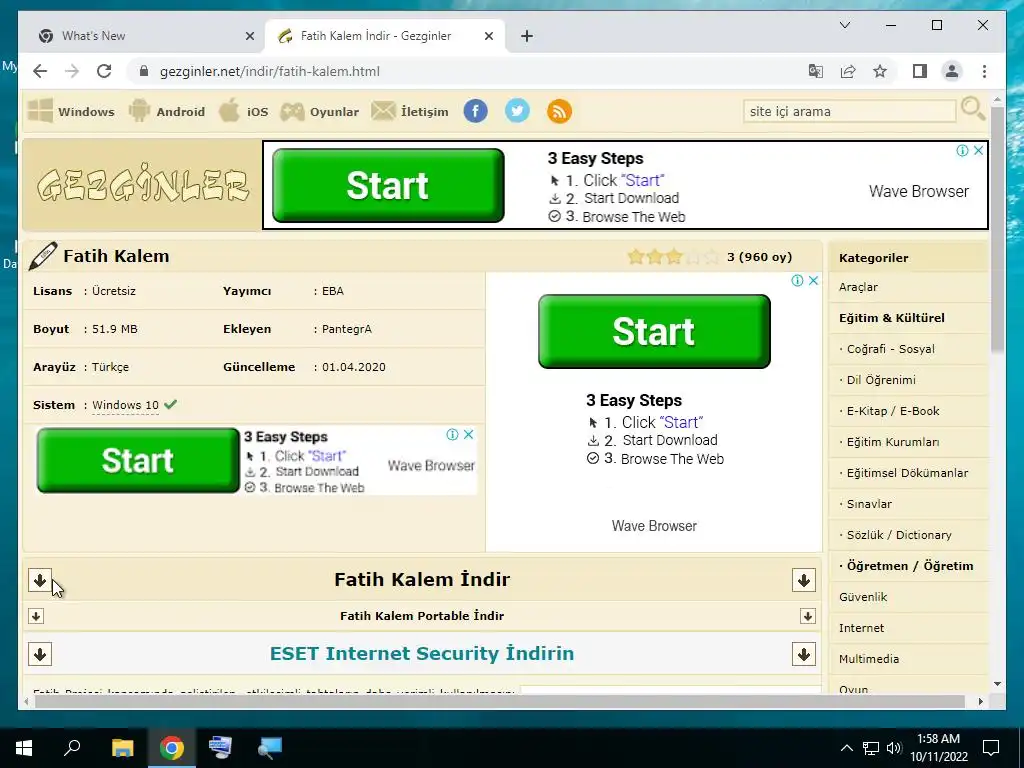Click Start button in large square ad
Screen dimensions: 1024x768
pyautogui.click(x=654, y=331)
